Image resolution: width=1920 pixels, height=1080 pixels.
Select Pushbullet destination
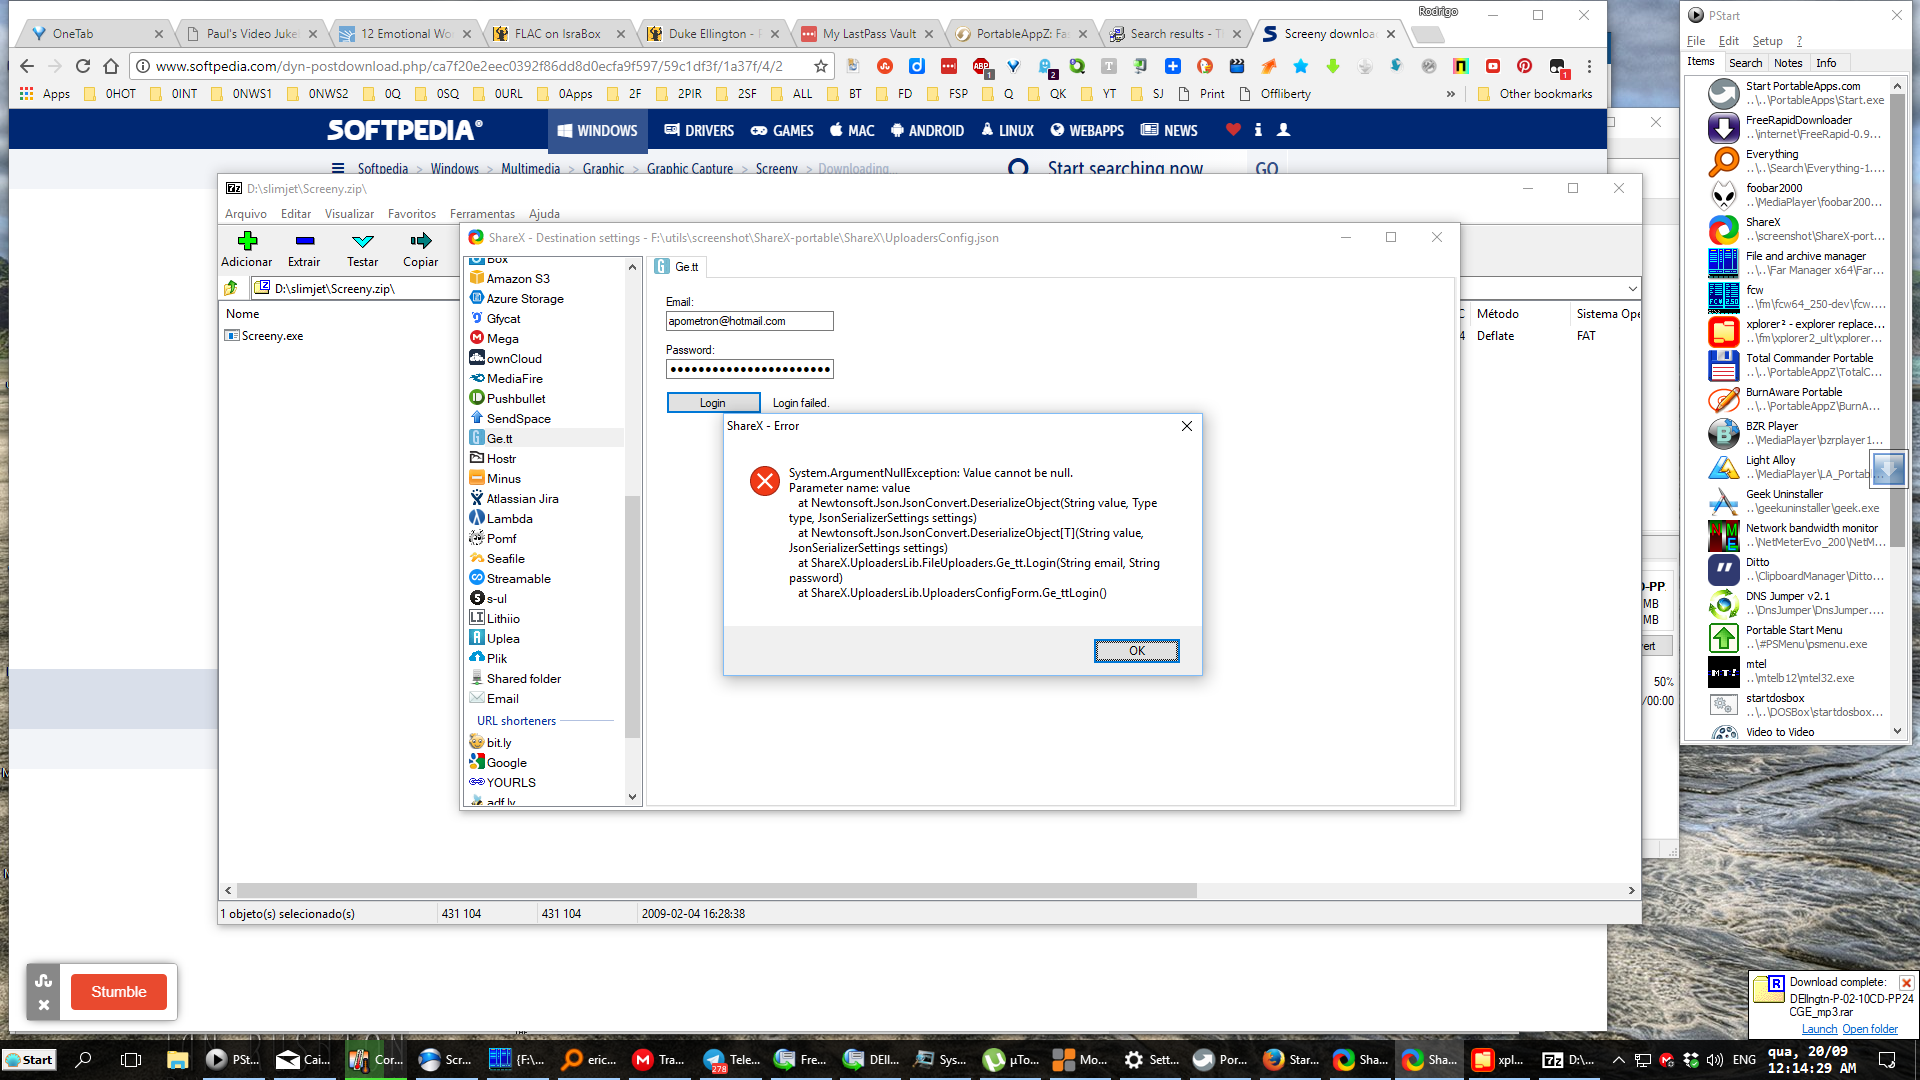tap(516, 398)
